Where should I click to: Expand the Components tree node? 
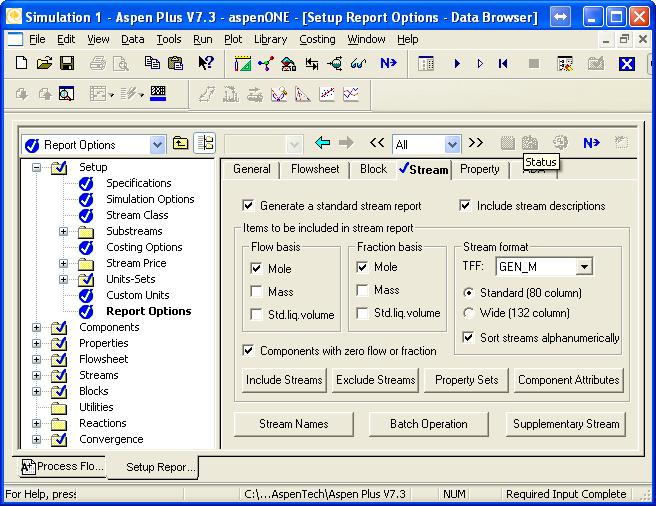click(36, 327)
